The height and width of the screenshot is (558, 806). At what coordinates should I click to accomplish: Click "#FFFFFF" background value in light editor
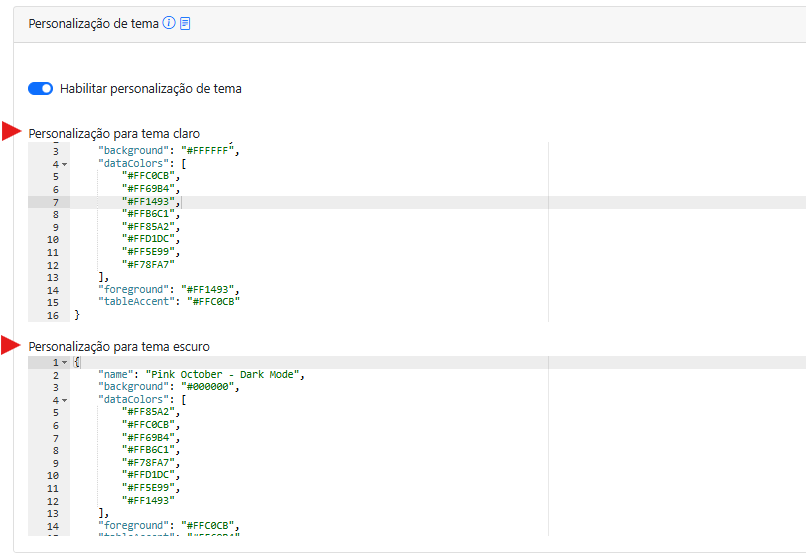tap(206, 151)
